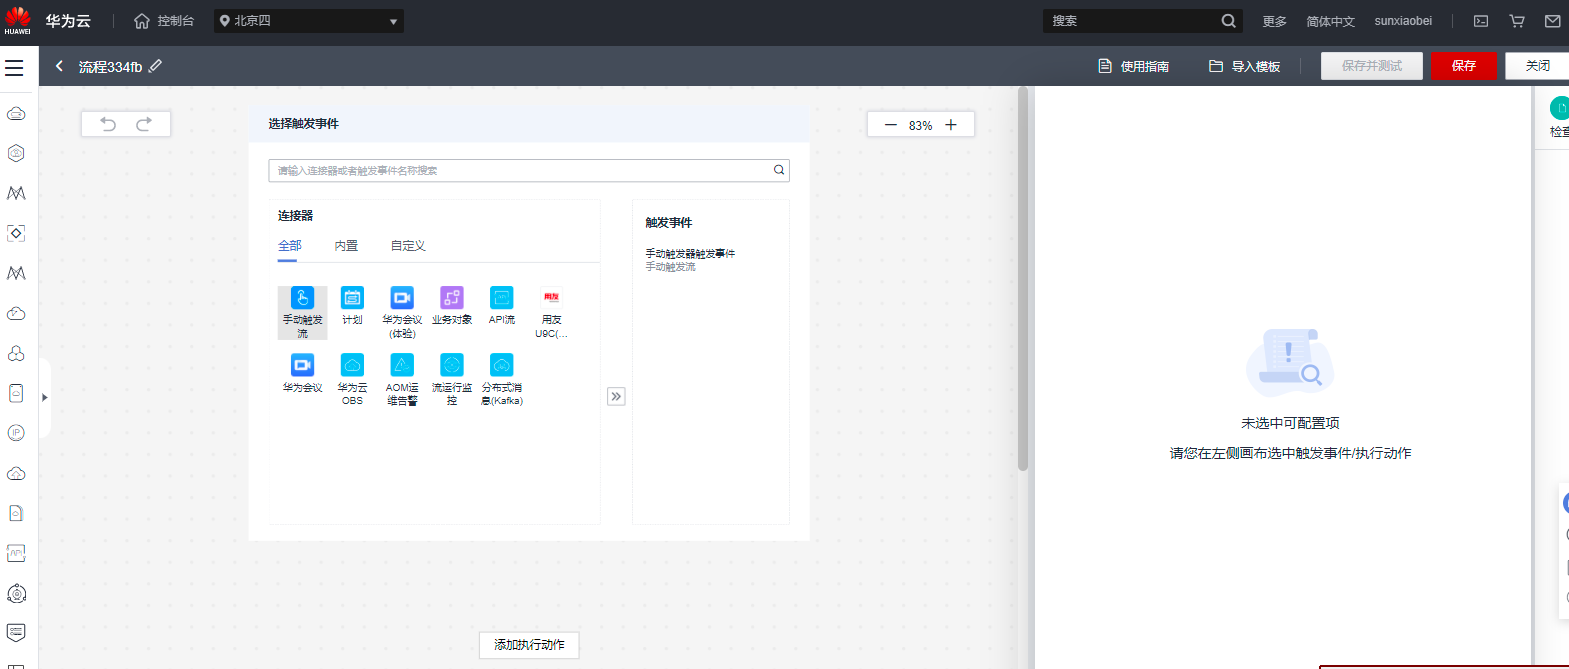Open the mail envelope icon in top bar

coord(1553,21)
